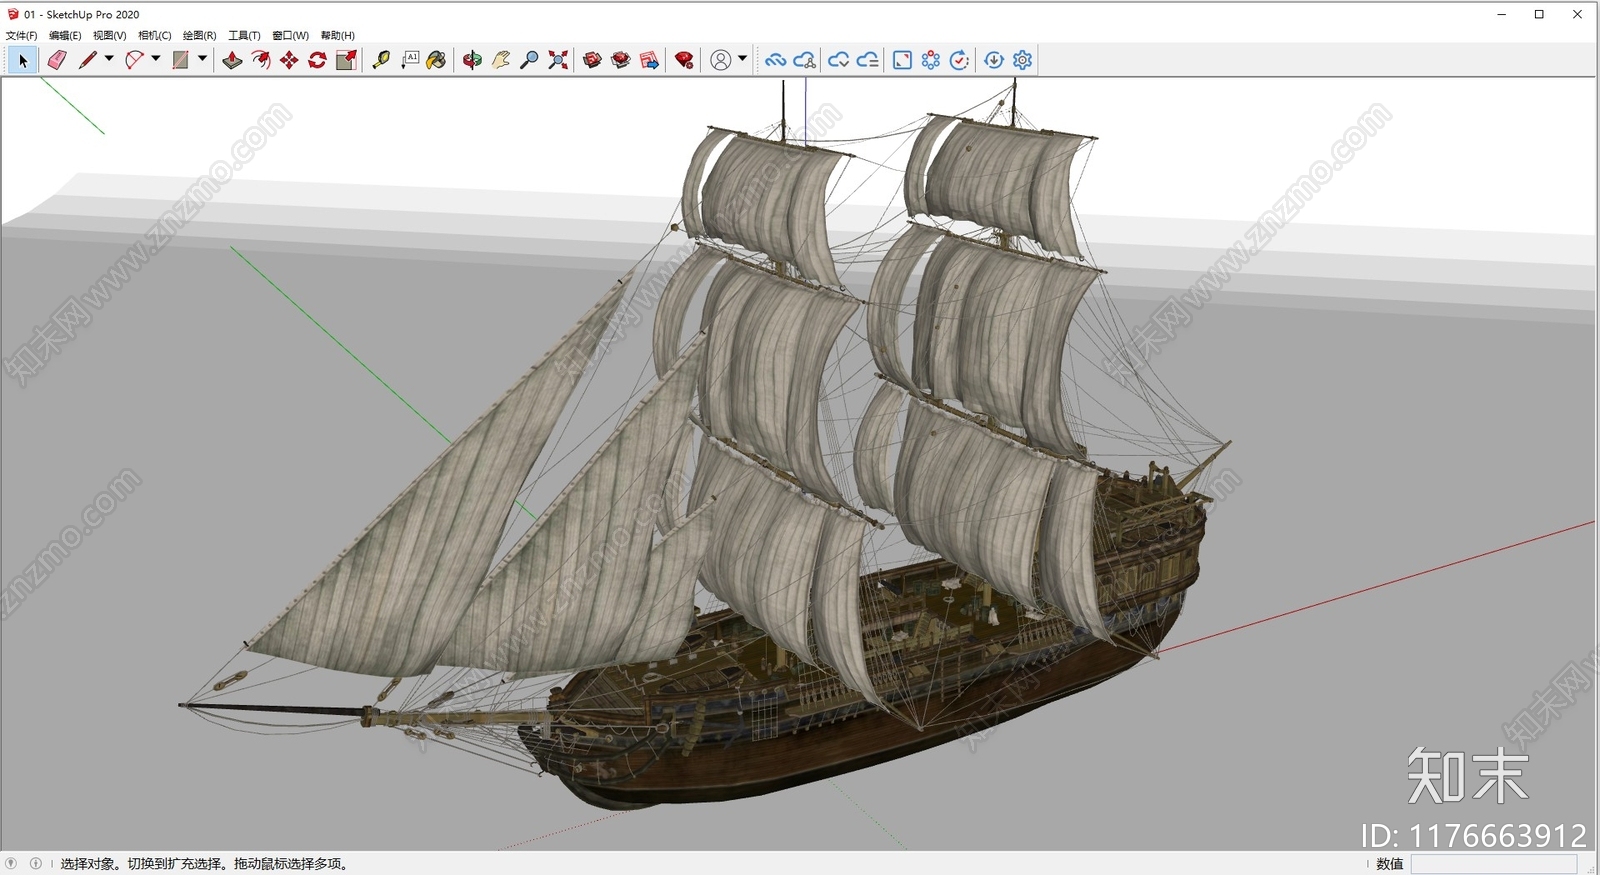This screenshot has width=1600, height=875.
Task: Maximize the SketchUp window
Action: point(1539,14)
